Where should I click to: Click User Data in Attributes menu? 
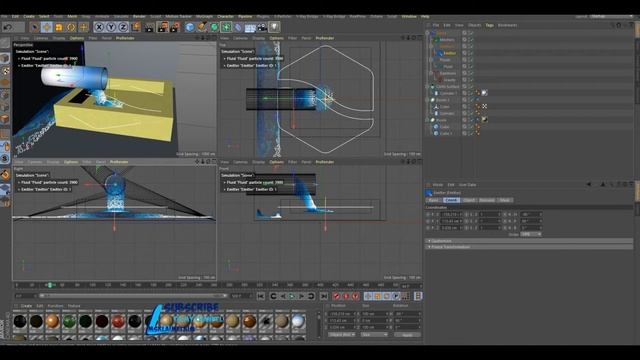click(x=468, y=185)
